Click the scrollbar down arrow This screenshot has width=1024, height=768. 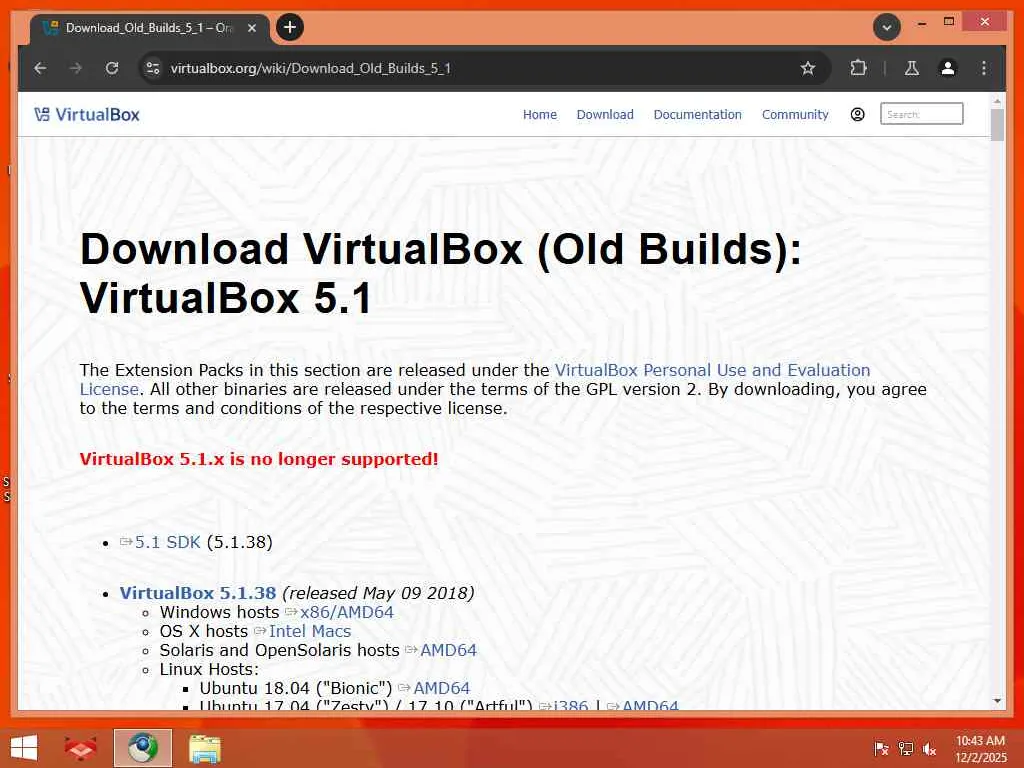pyautogui.click(x=997, y=701)
